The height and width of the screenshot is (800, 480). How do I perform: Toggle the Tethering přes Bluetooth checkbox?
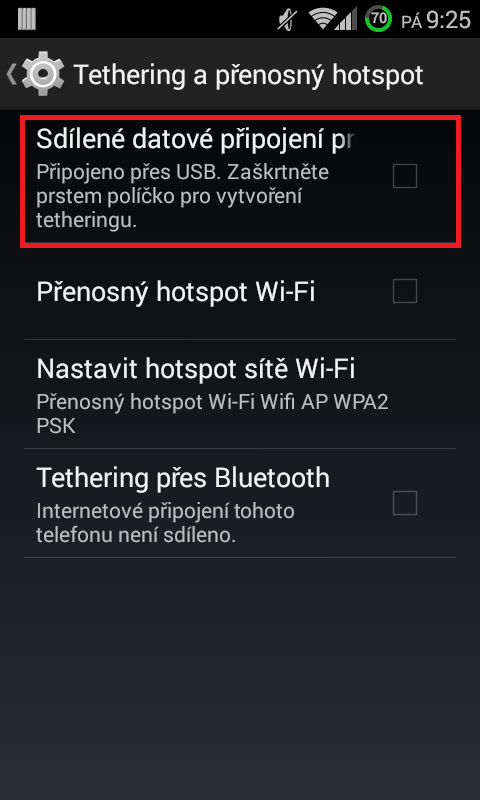(405, 503)
